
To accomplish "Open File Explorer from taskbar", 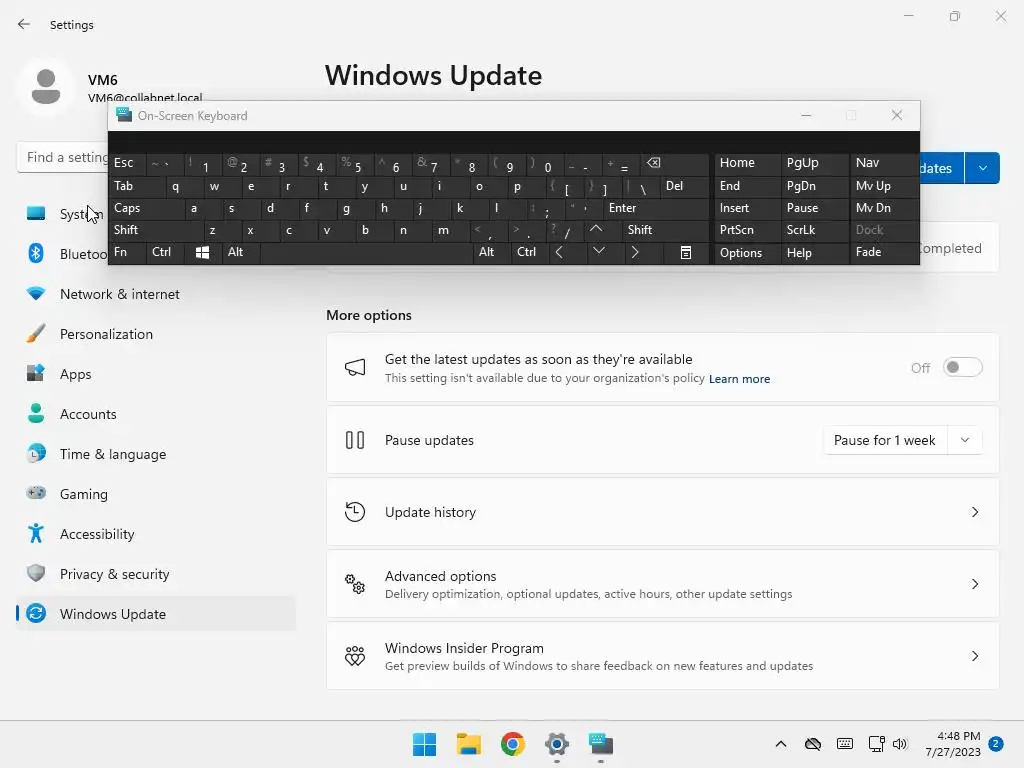I will (468, 744).
